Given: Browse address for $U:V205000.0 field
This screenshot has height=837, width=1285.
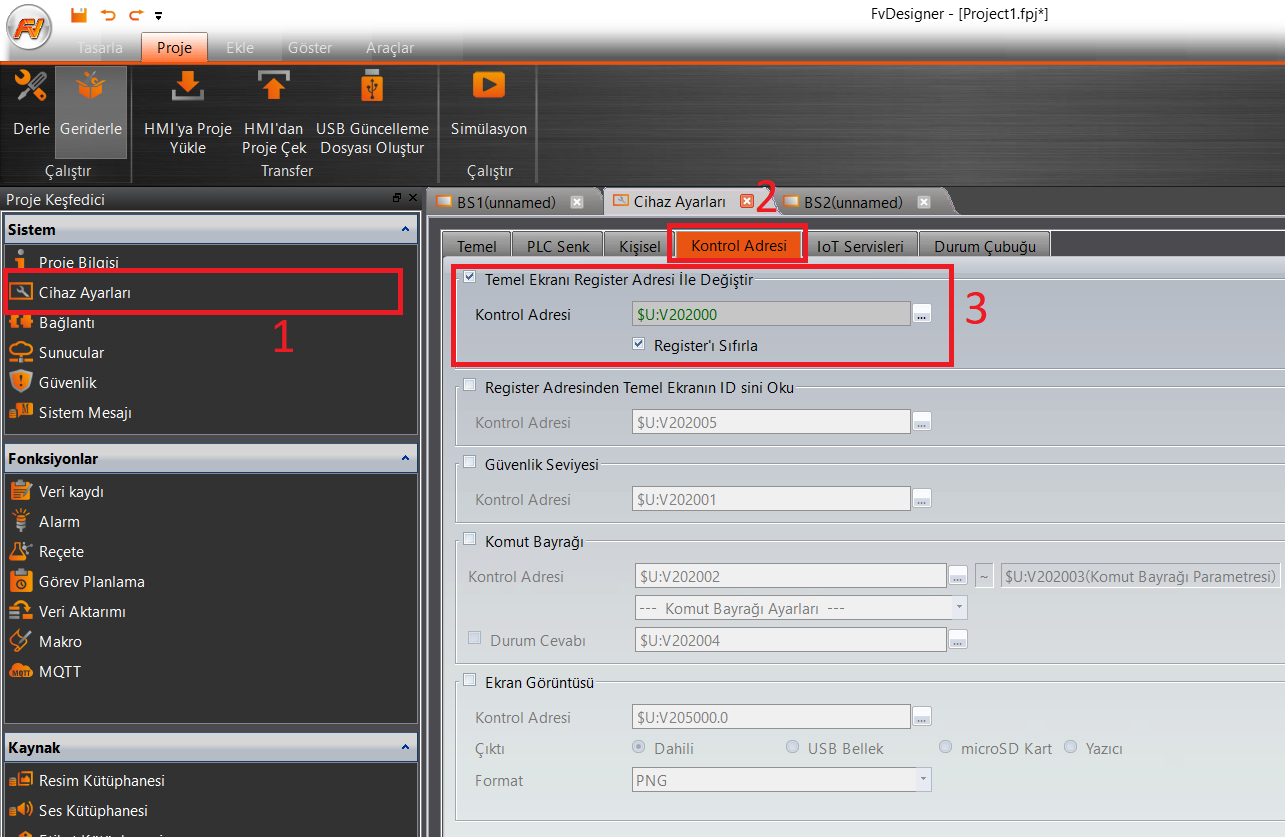Looking at the screenshot, I should (x=922, y=717).
